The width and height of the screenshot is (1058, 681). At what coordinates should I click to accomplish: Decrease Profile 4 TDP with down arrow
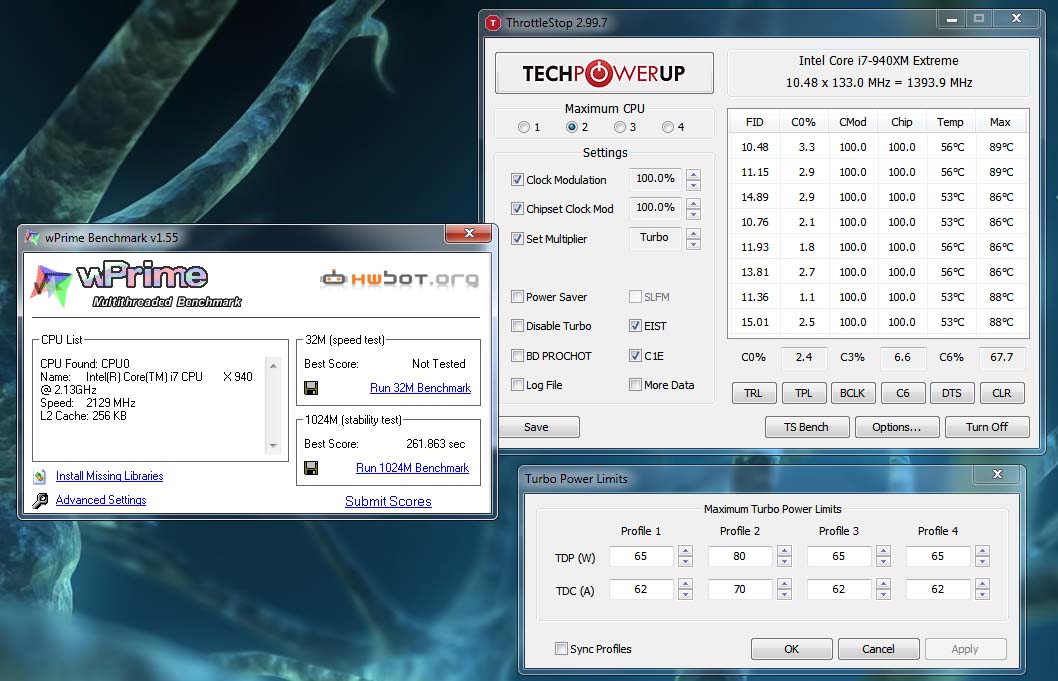point(982,562)
